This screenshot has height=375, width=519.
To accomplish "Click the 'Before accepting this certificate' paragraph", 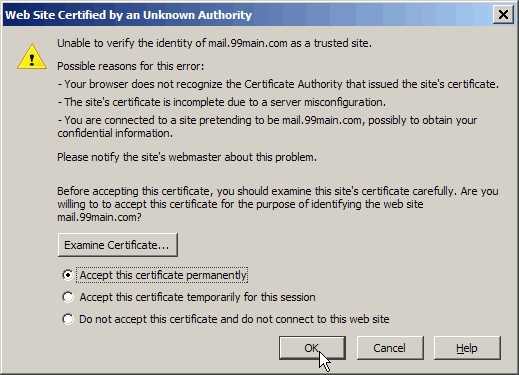I will pyautogui.click(x=278, y=204).
